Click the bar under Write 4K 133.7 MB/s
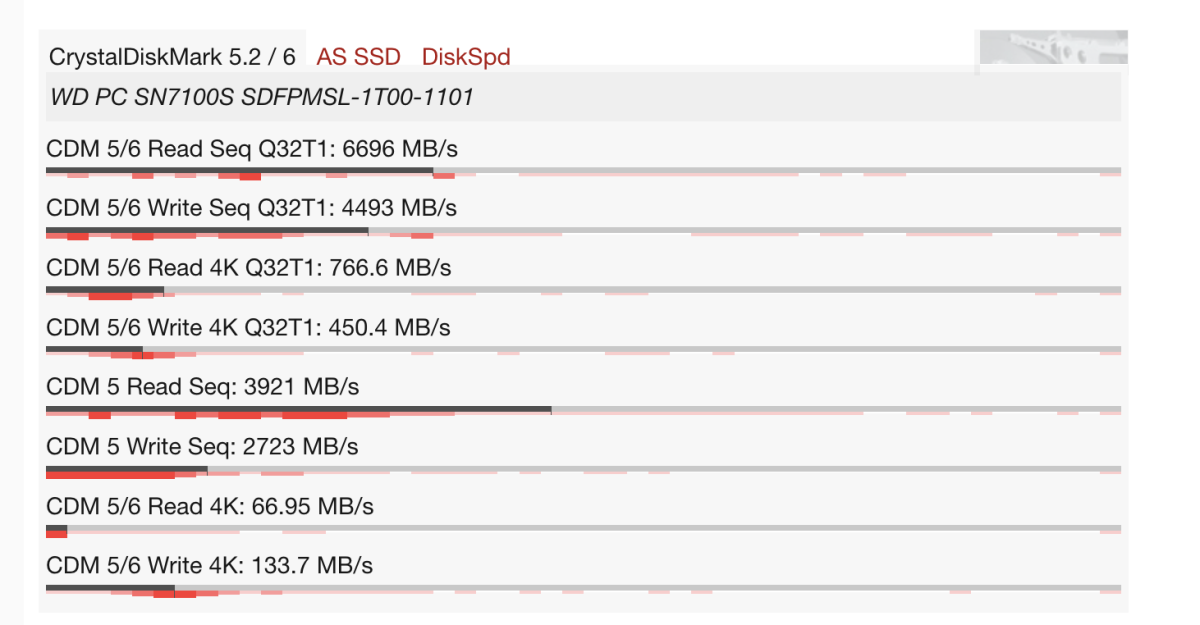This screenshot has height=625, width=1200. pyautogui.click(x=110, y=588)
